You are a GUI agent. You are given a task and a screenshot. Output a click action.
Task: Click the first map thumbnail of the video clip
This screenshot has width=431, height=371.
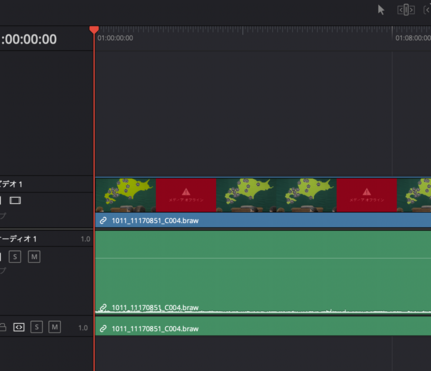pyautogui.click(x=126, y=195)
